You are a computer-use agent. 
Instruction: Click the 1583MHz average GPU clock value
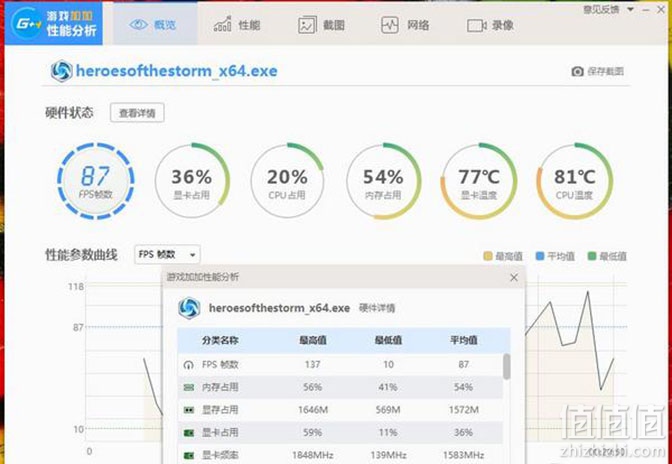[464, 455]
